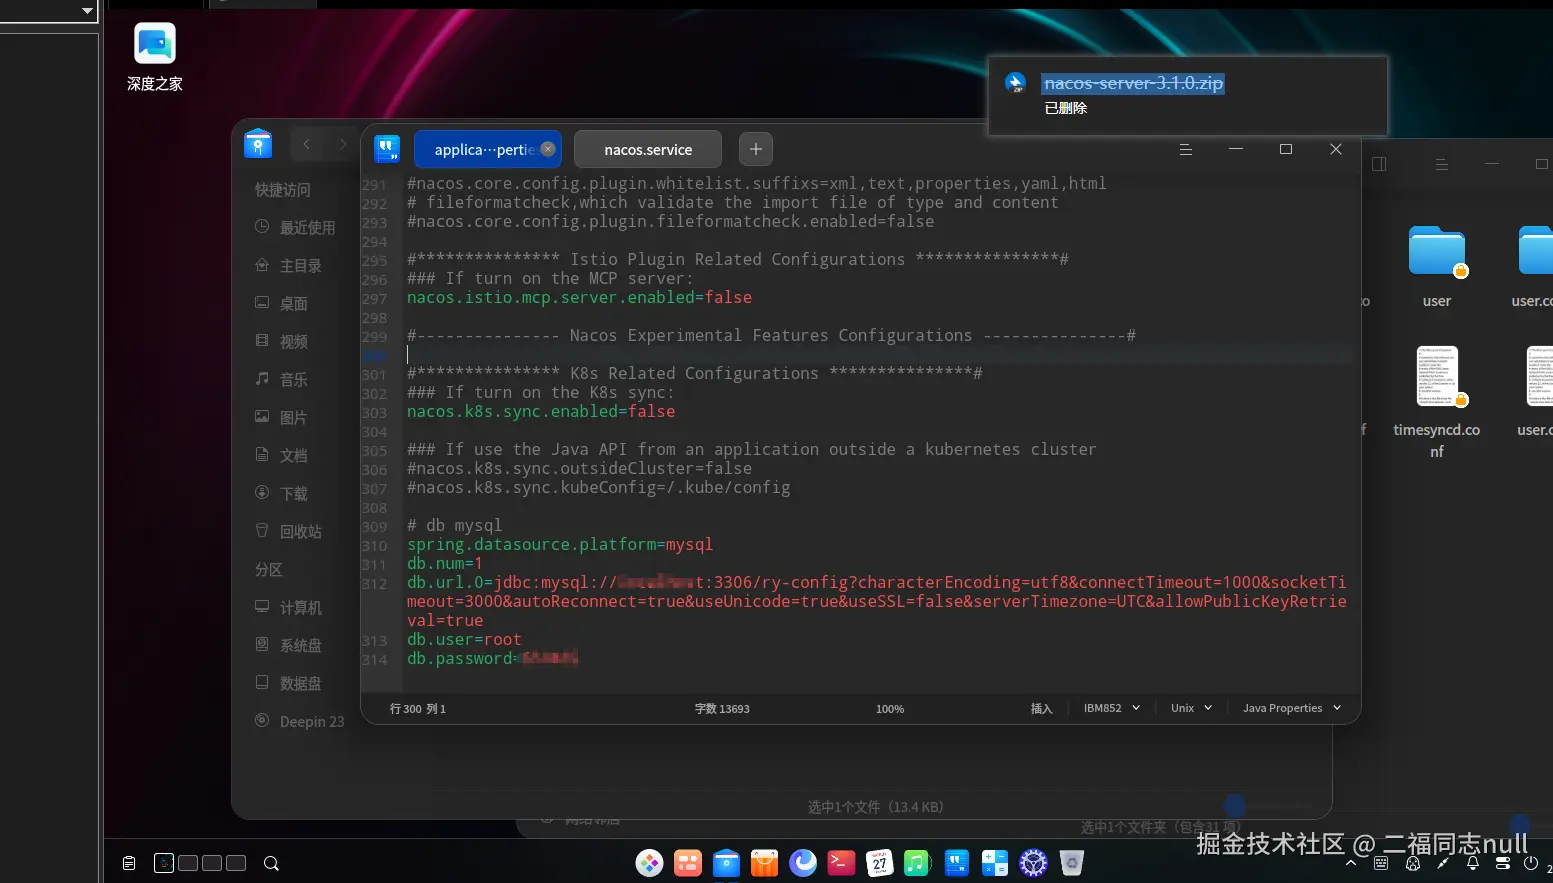Go forward in the file manager

pos(343,145)
